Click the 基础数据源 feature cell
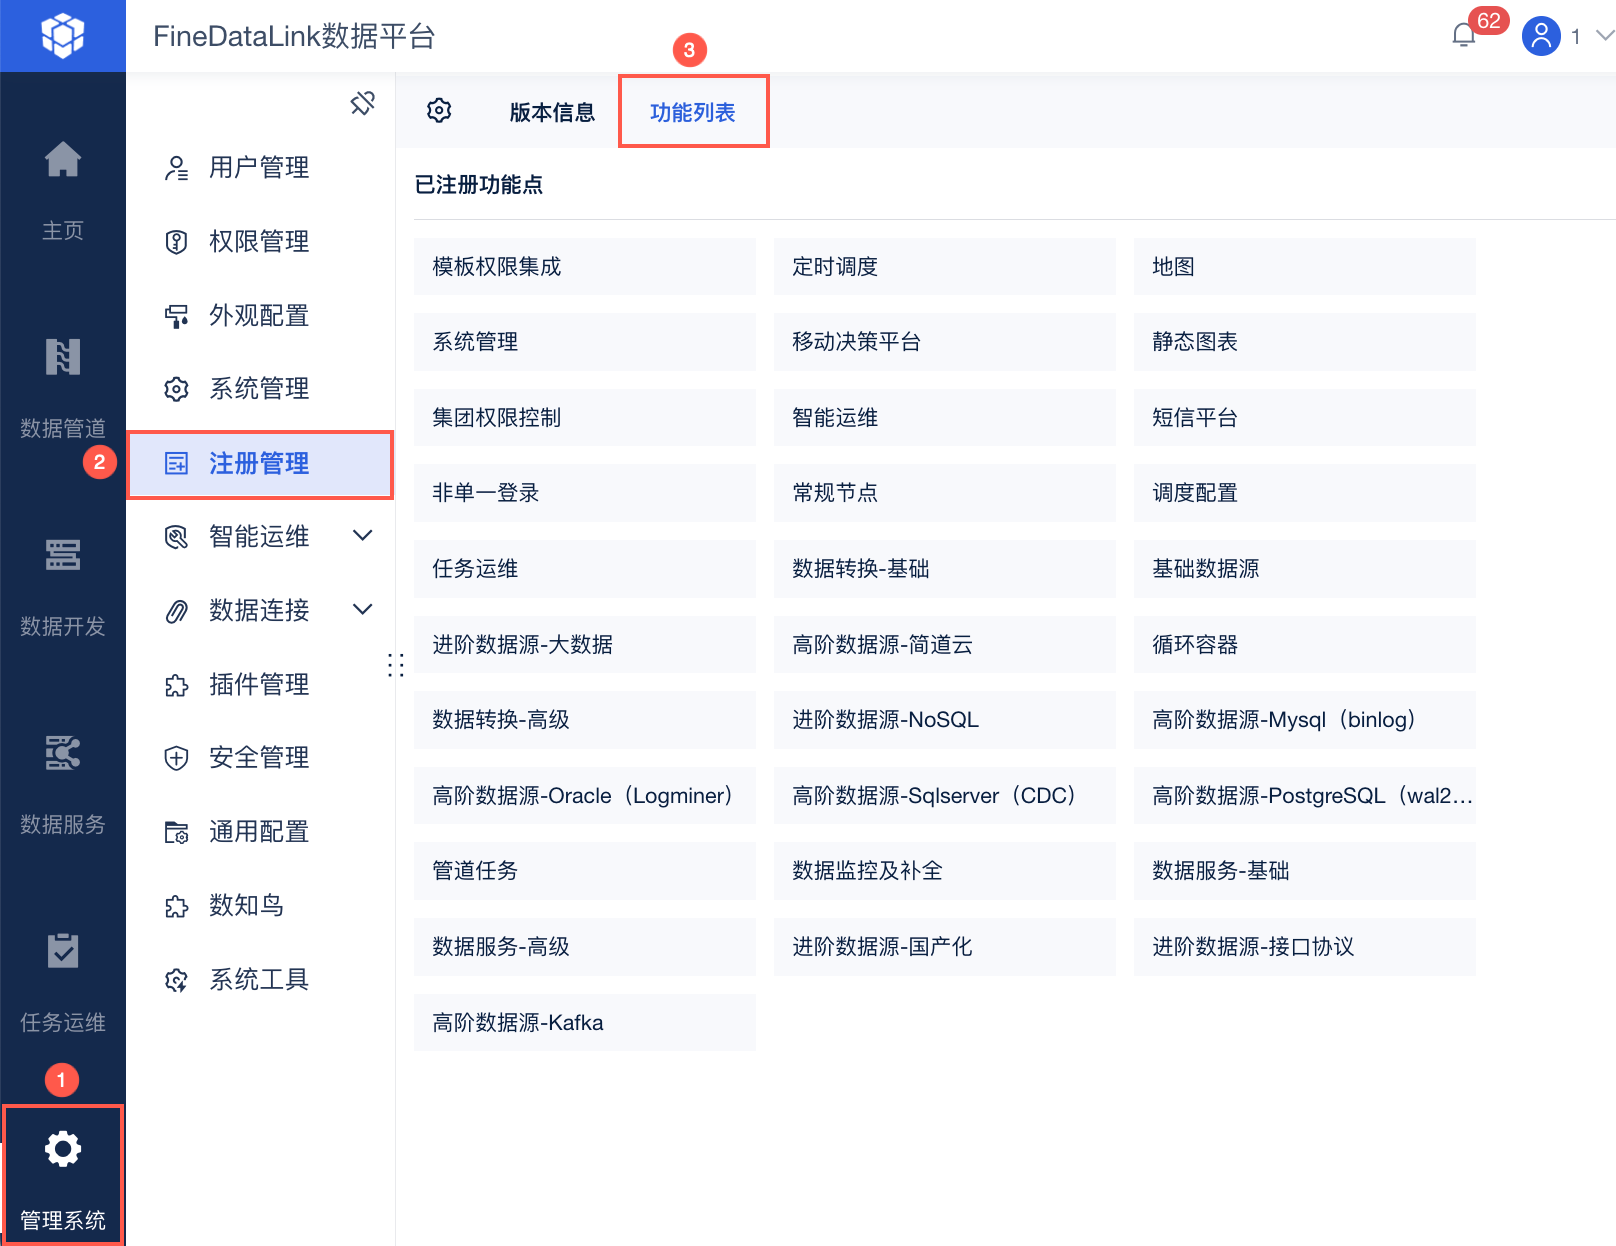1616x1246 pixels. click(1305, 569)
